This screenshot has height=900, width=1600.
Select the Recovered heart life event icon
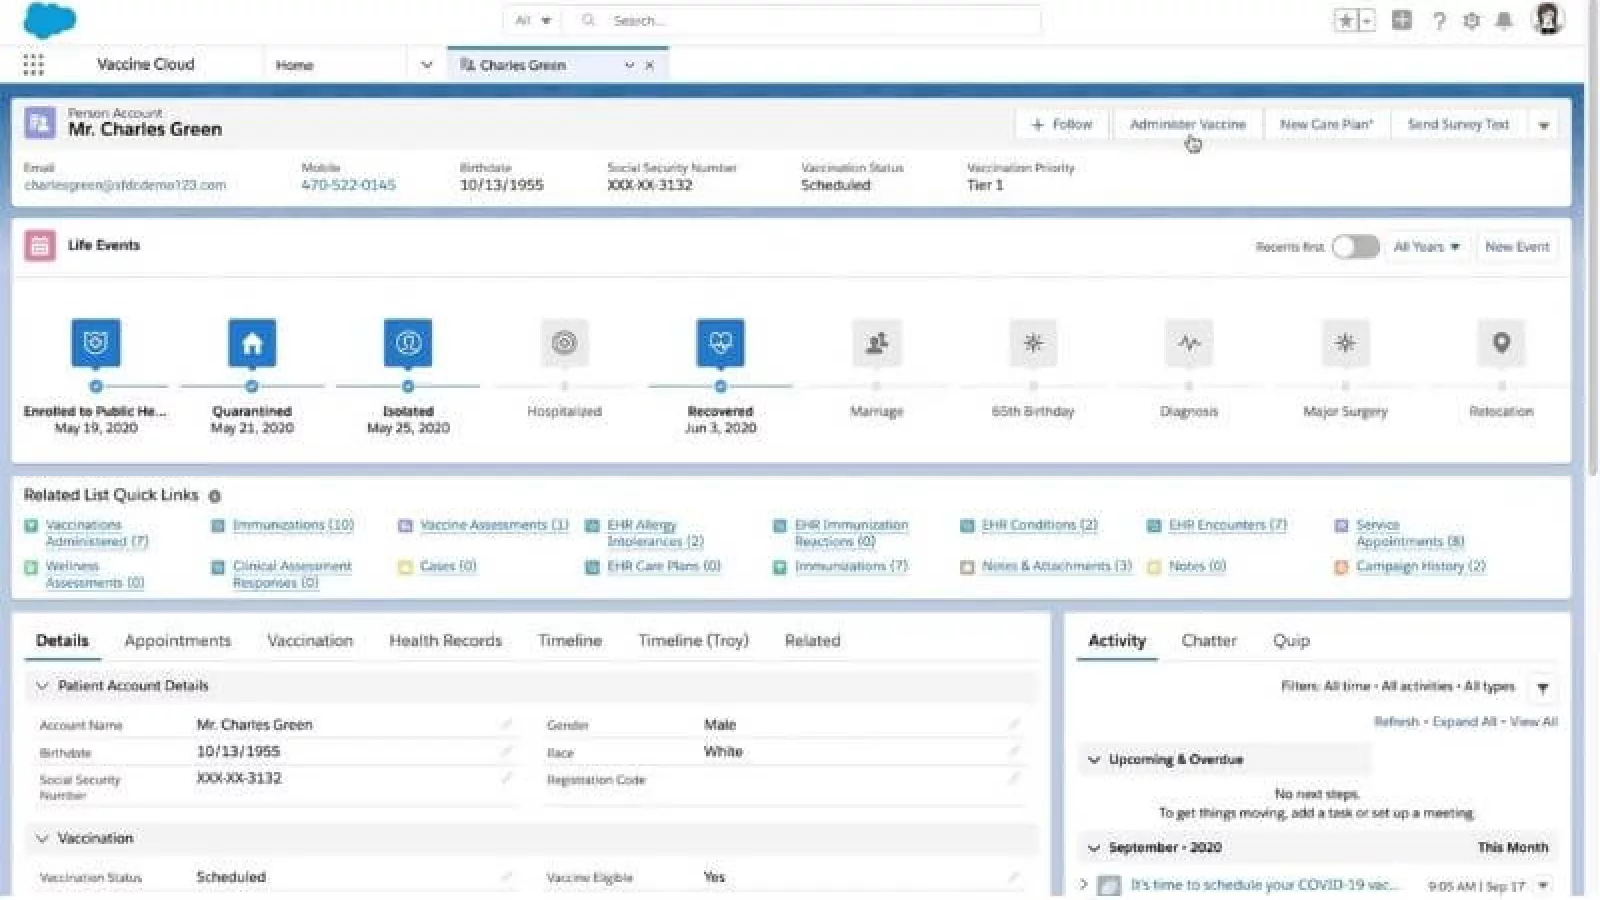720,343
